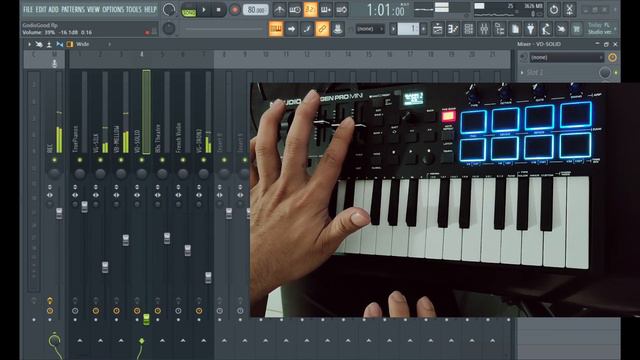Screen dimensions: 640x360
Task: Click the arrow step-edit icon
Action: coord(291,29)
